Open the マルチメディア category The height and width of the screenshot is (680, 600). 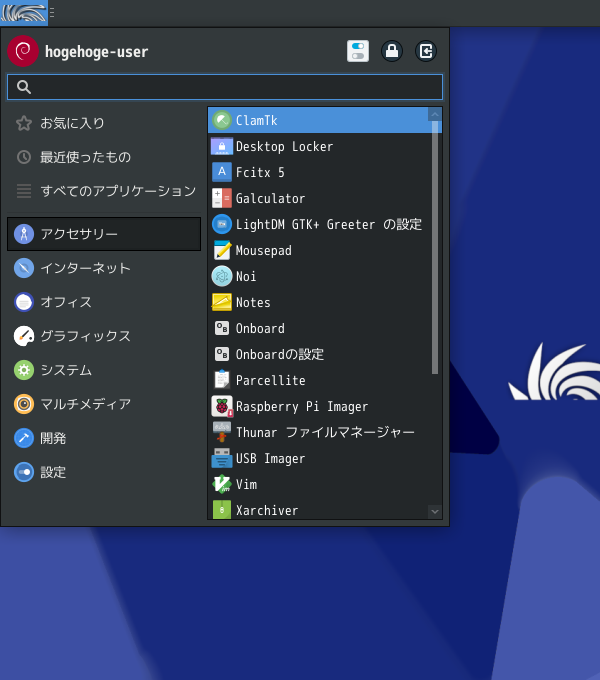coord(104,404)
